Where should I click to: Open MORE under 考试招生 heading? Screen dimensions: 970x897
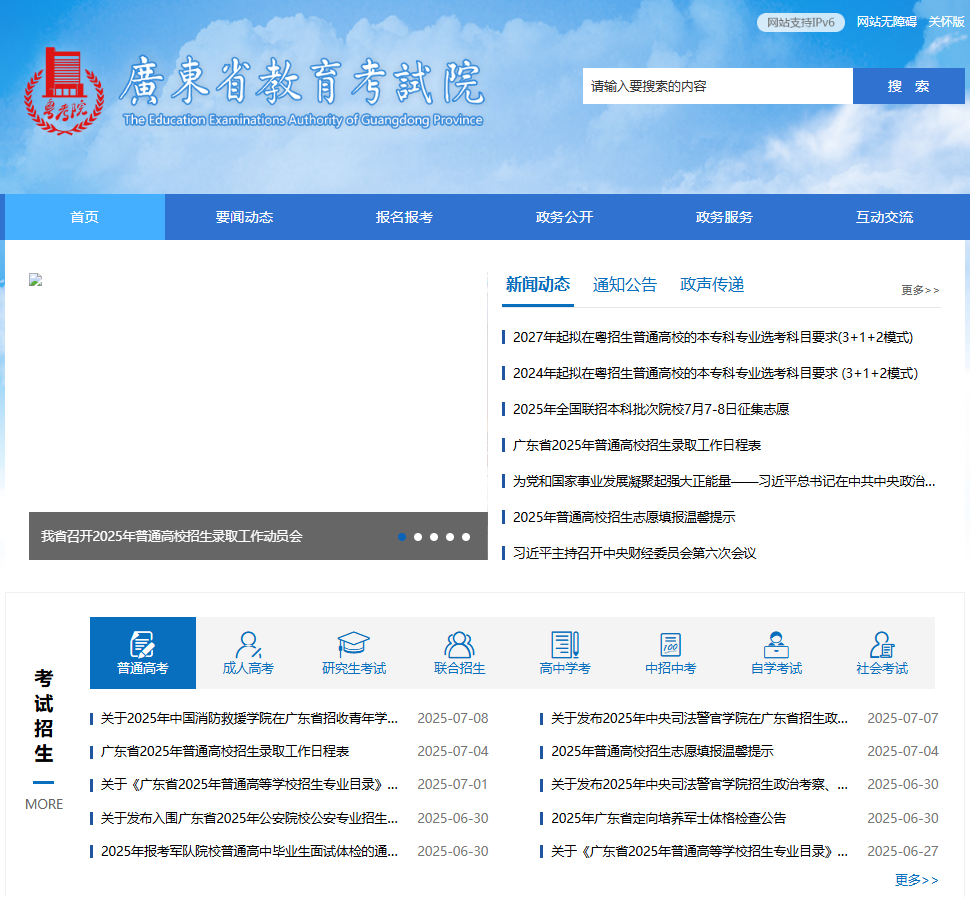click(x=44, y=804)
